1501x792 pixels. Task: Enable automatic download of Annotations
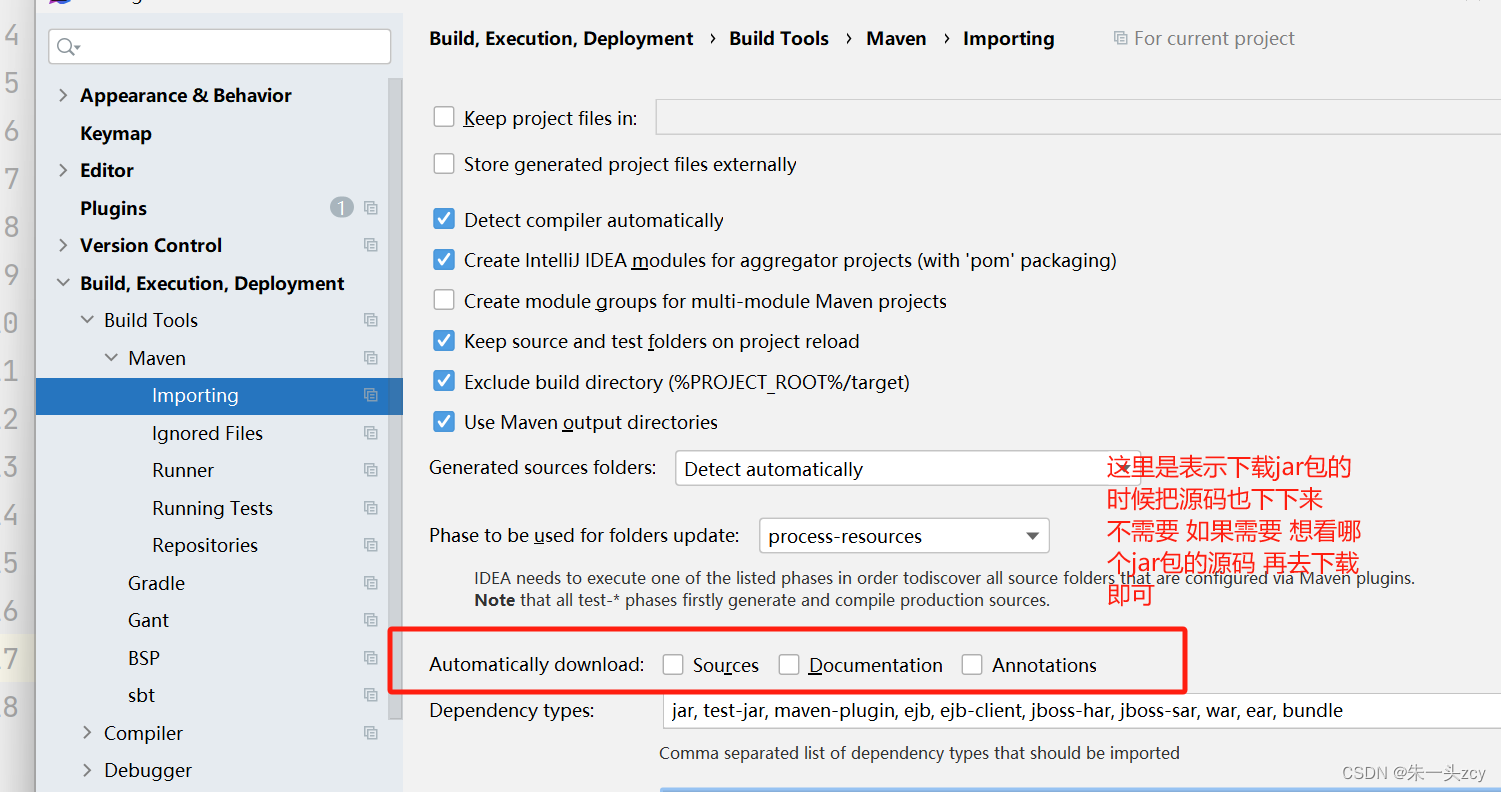(972, 664)
